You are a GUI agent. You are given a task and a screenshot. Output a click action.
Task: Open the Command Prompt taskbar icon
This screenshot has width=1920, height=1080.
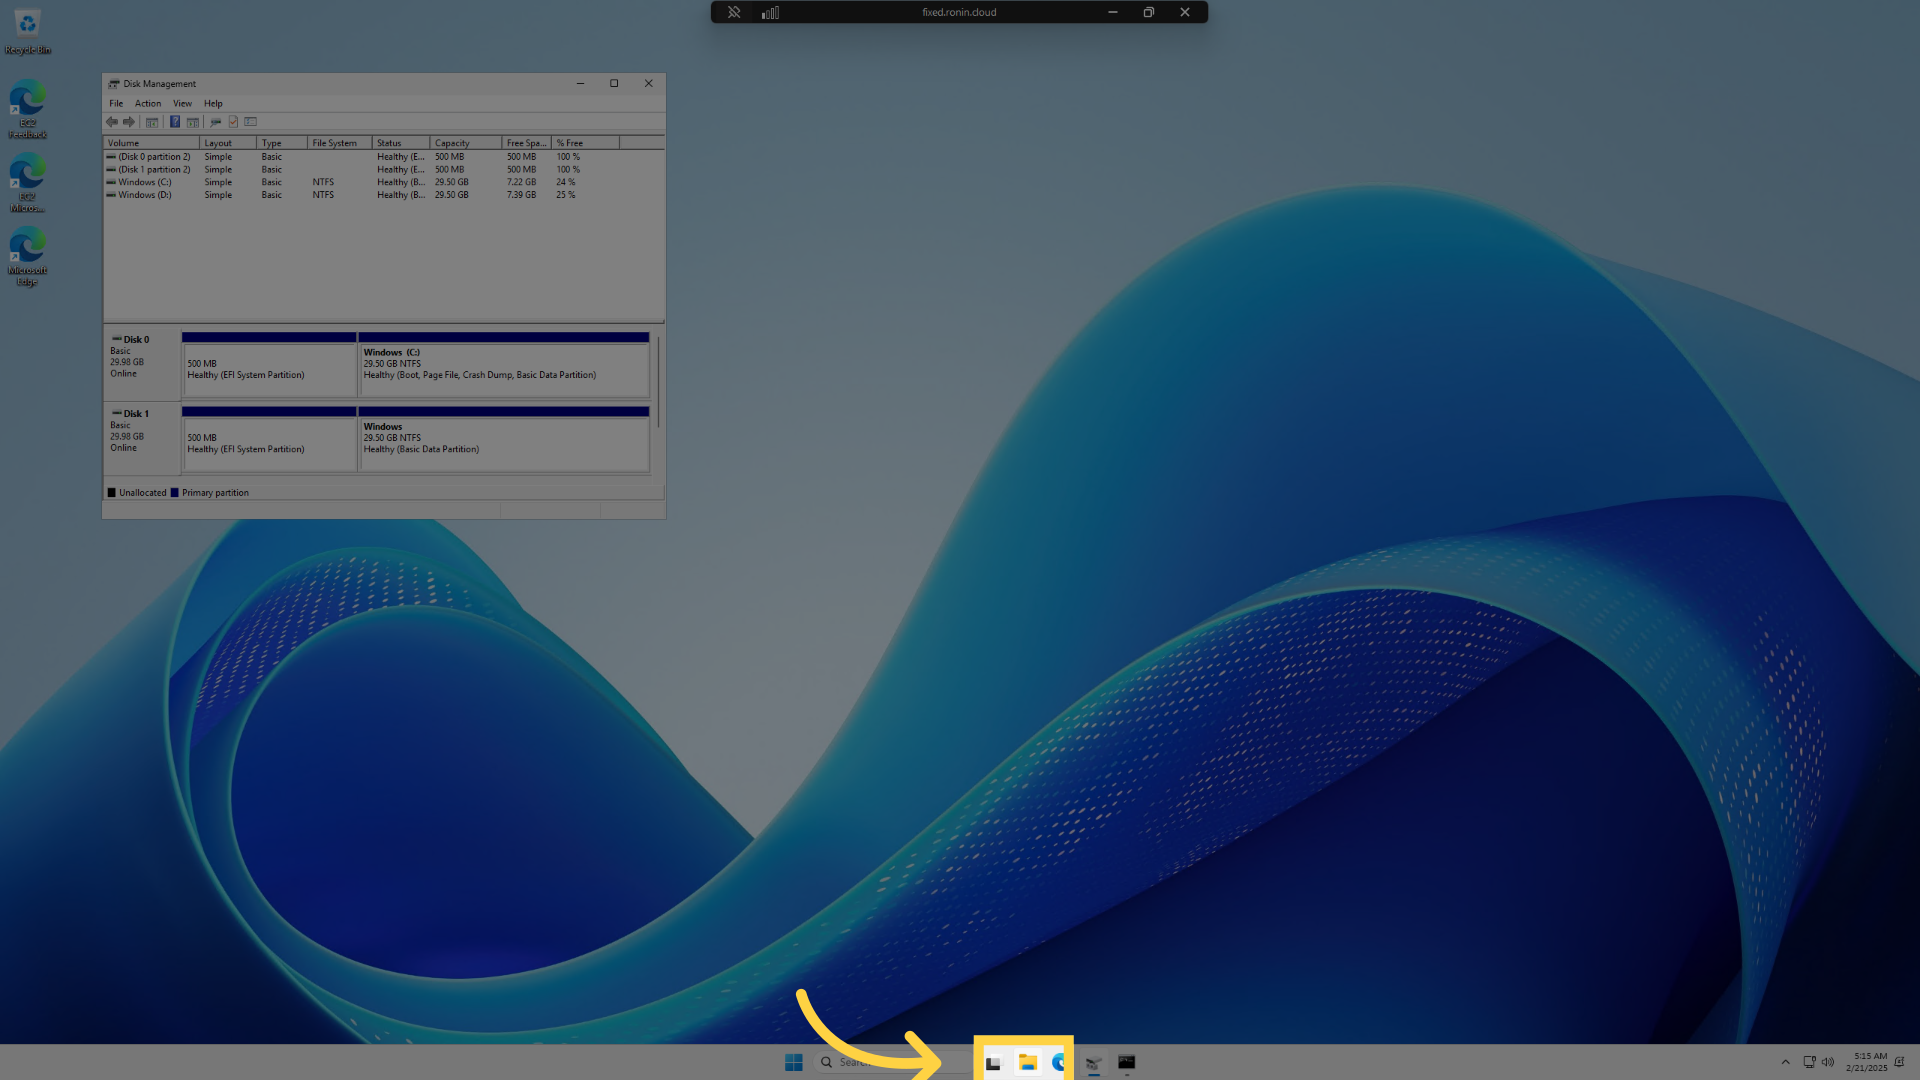(1127, 1062)
